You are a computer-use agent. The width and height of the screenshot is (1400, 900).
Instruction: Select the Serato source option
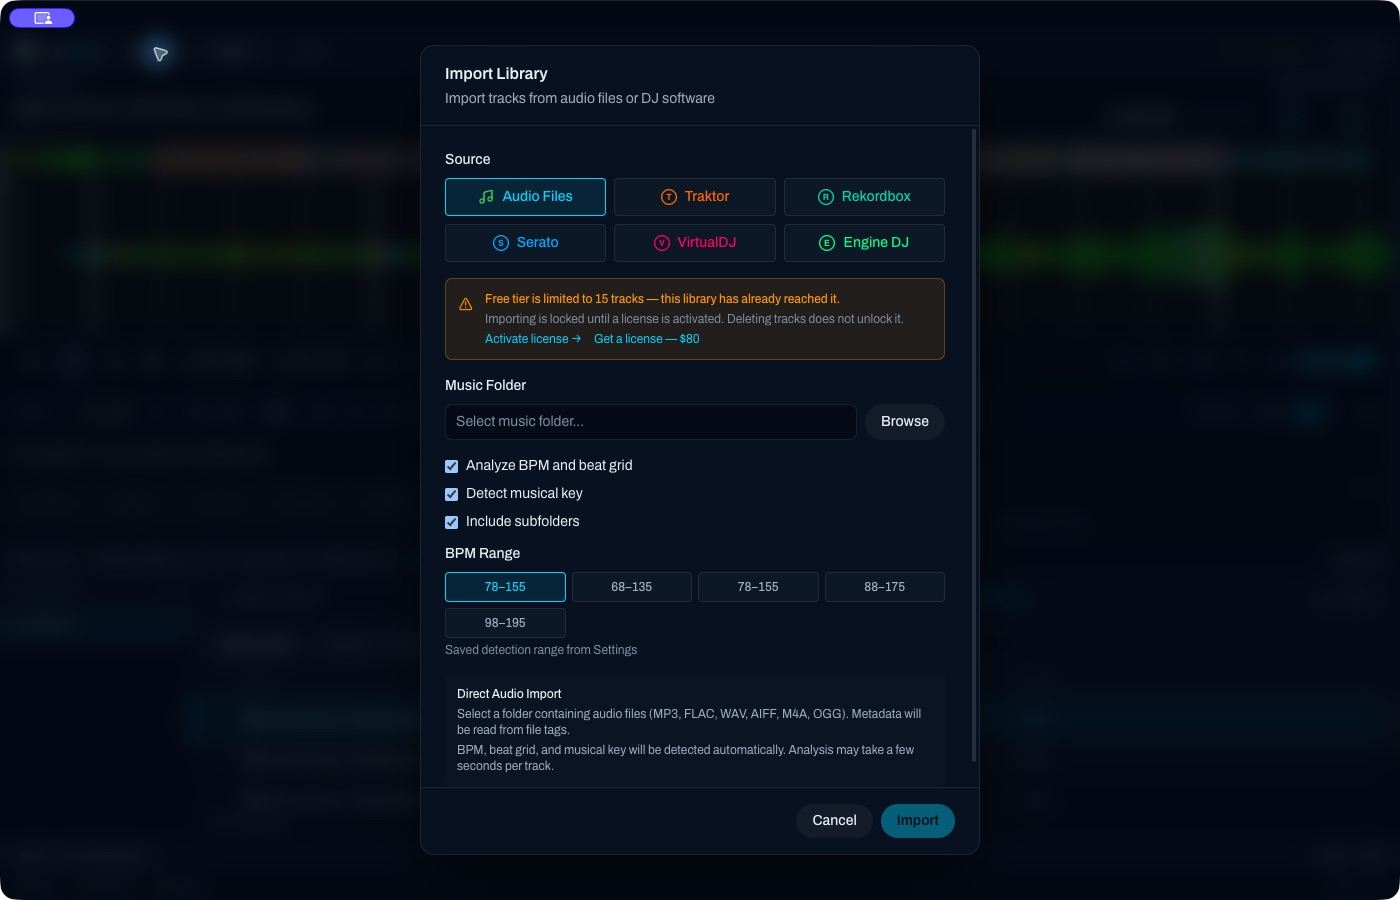click(x=525, y=243)
